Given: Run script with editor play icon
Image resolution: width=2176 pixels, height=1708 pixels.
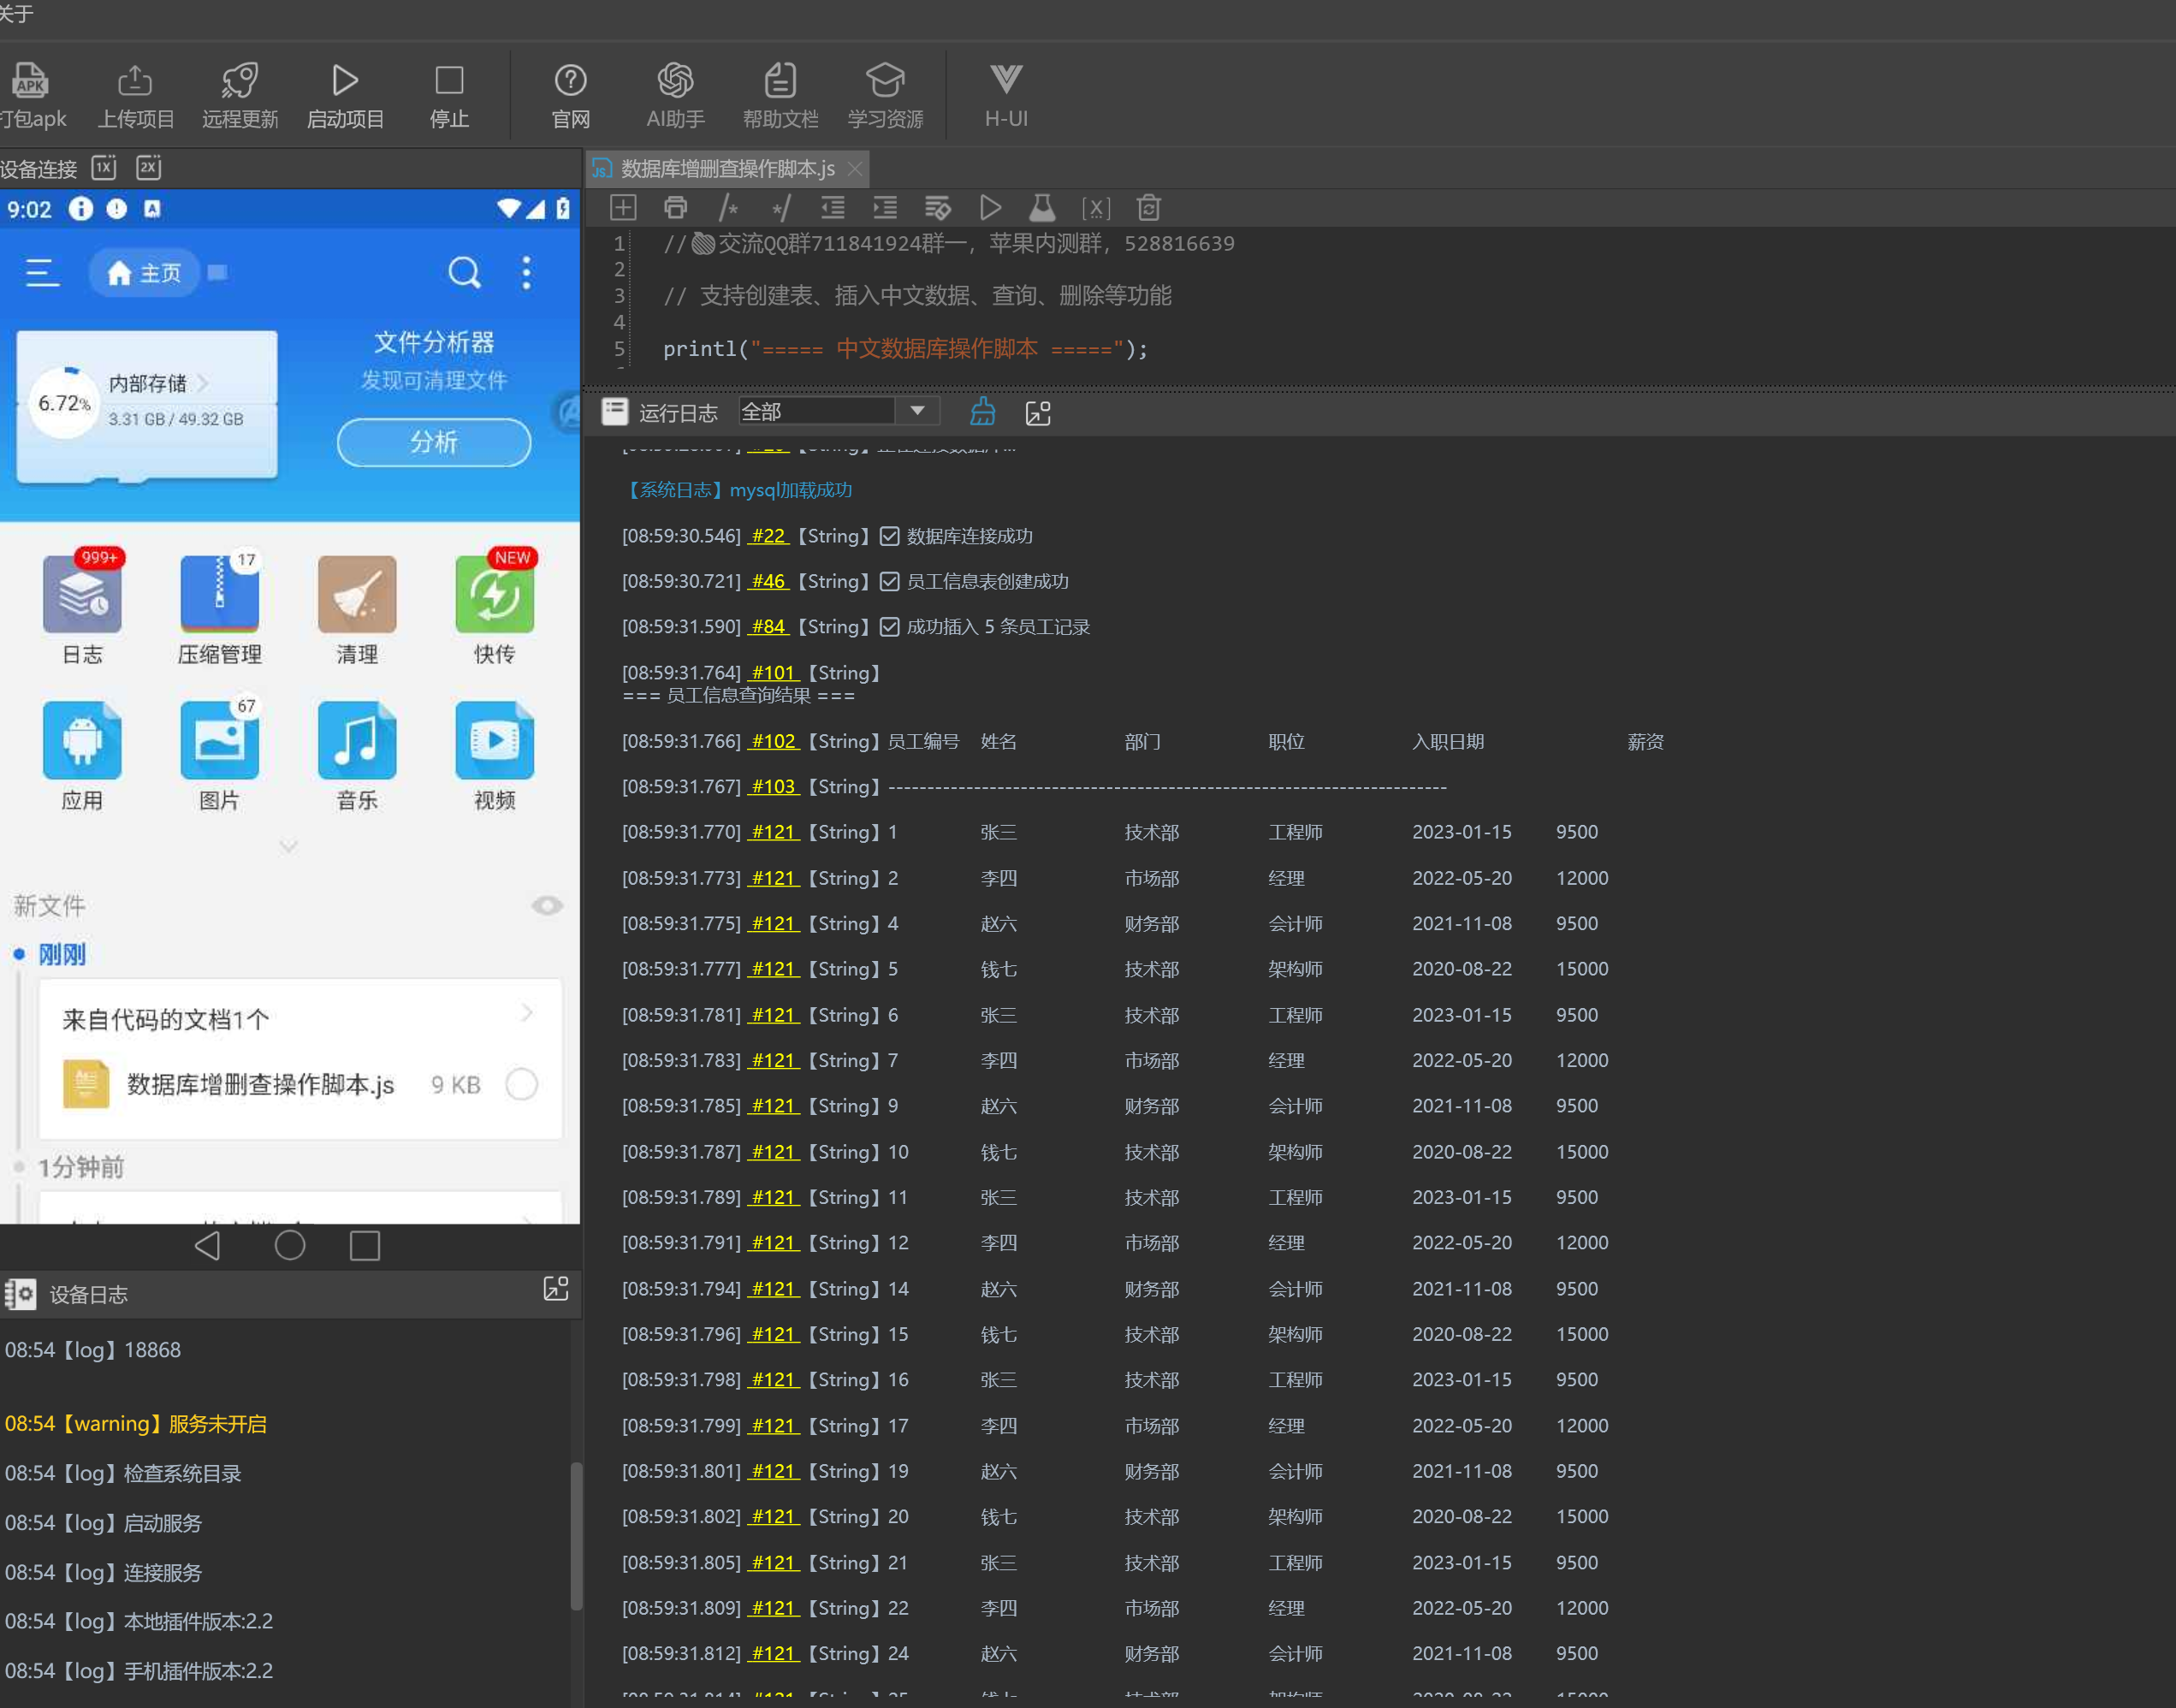Looking at the screenshot, I should point(990,208).
